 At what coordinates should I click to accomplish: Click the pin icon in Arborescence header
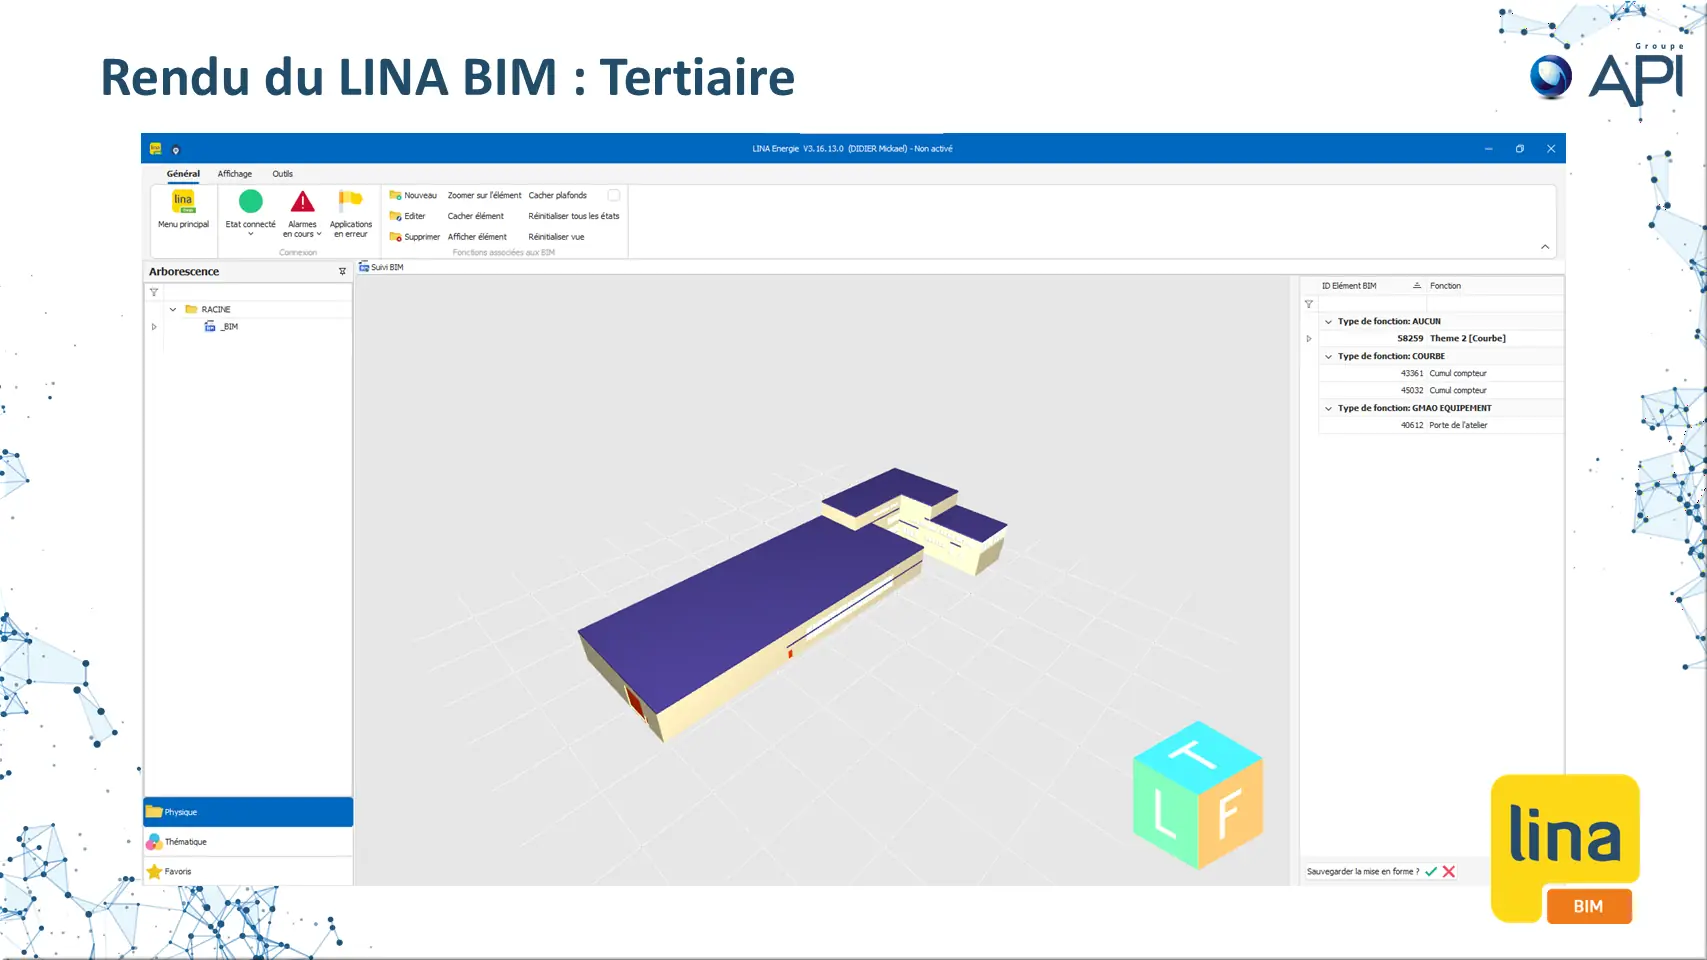click(x=342, y=272)
